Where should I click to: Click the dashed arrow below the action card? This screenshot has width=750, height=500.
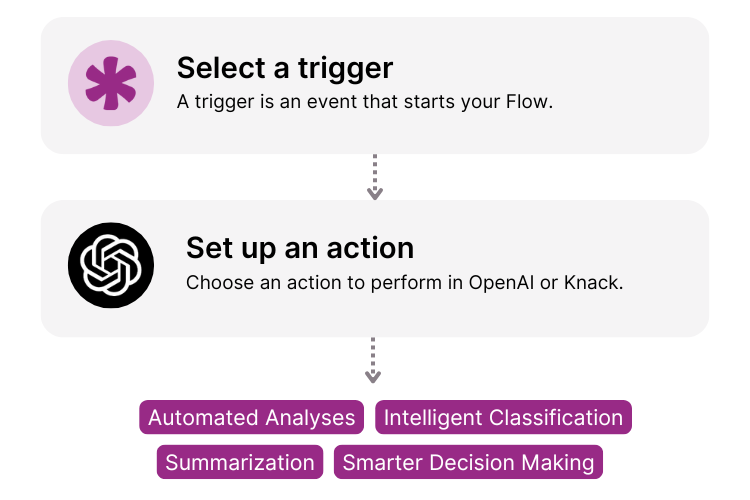pyautogui.click(x=373, y=360)
